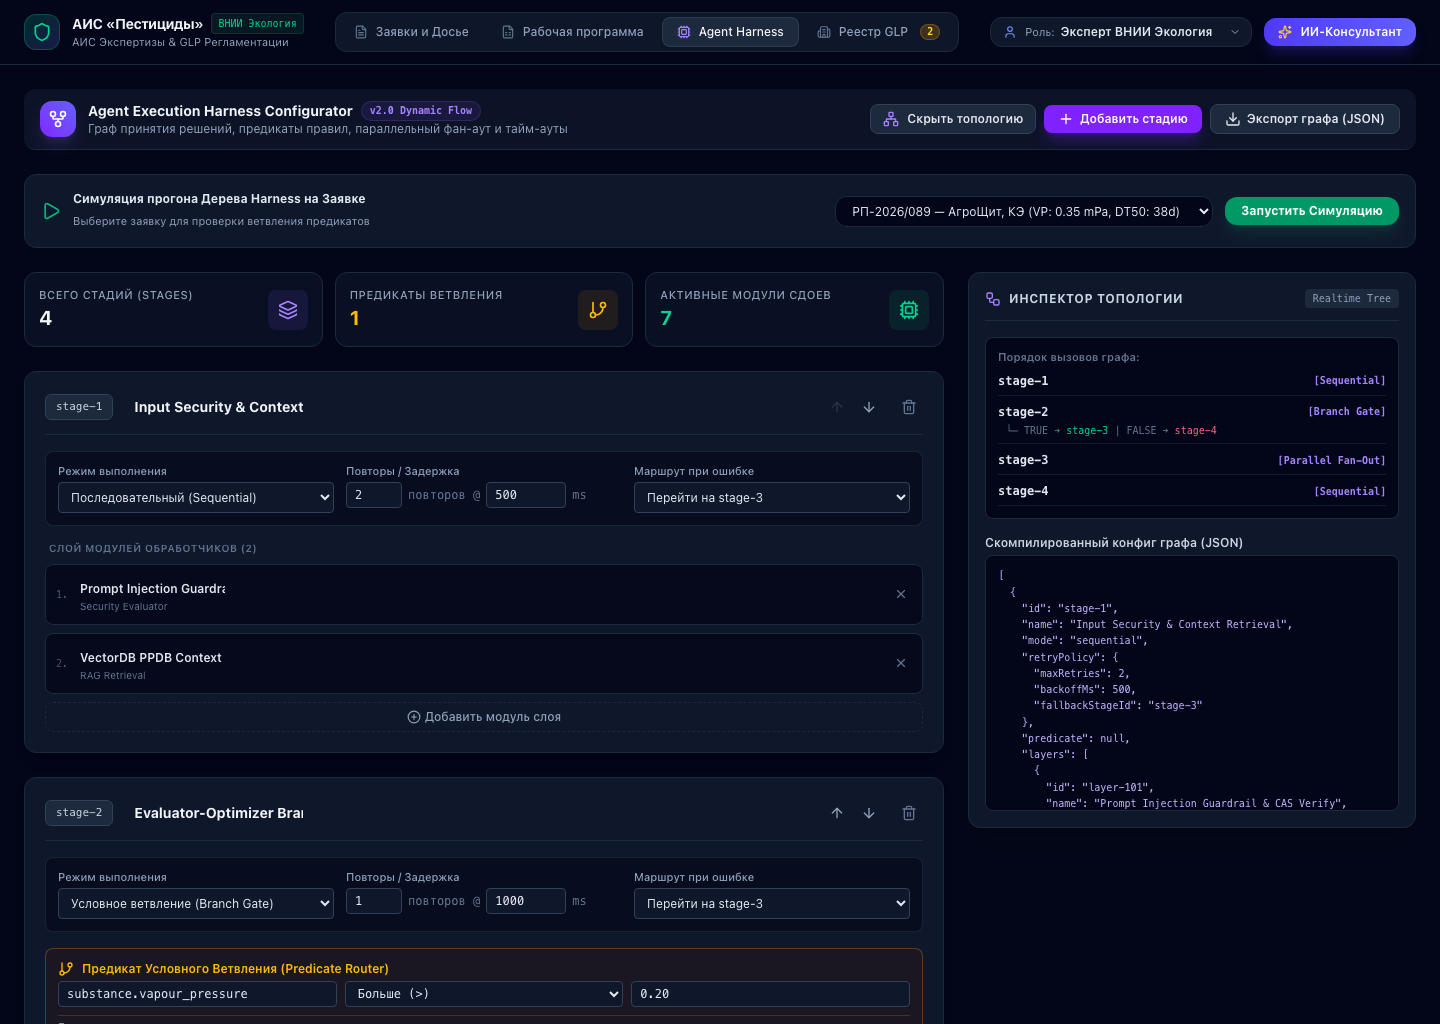Open stage-2 execution mode dropdown Branch Gate
The width and height of the screenshot is (1440, 1024).
coord(196,903)
